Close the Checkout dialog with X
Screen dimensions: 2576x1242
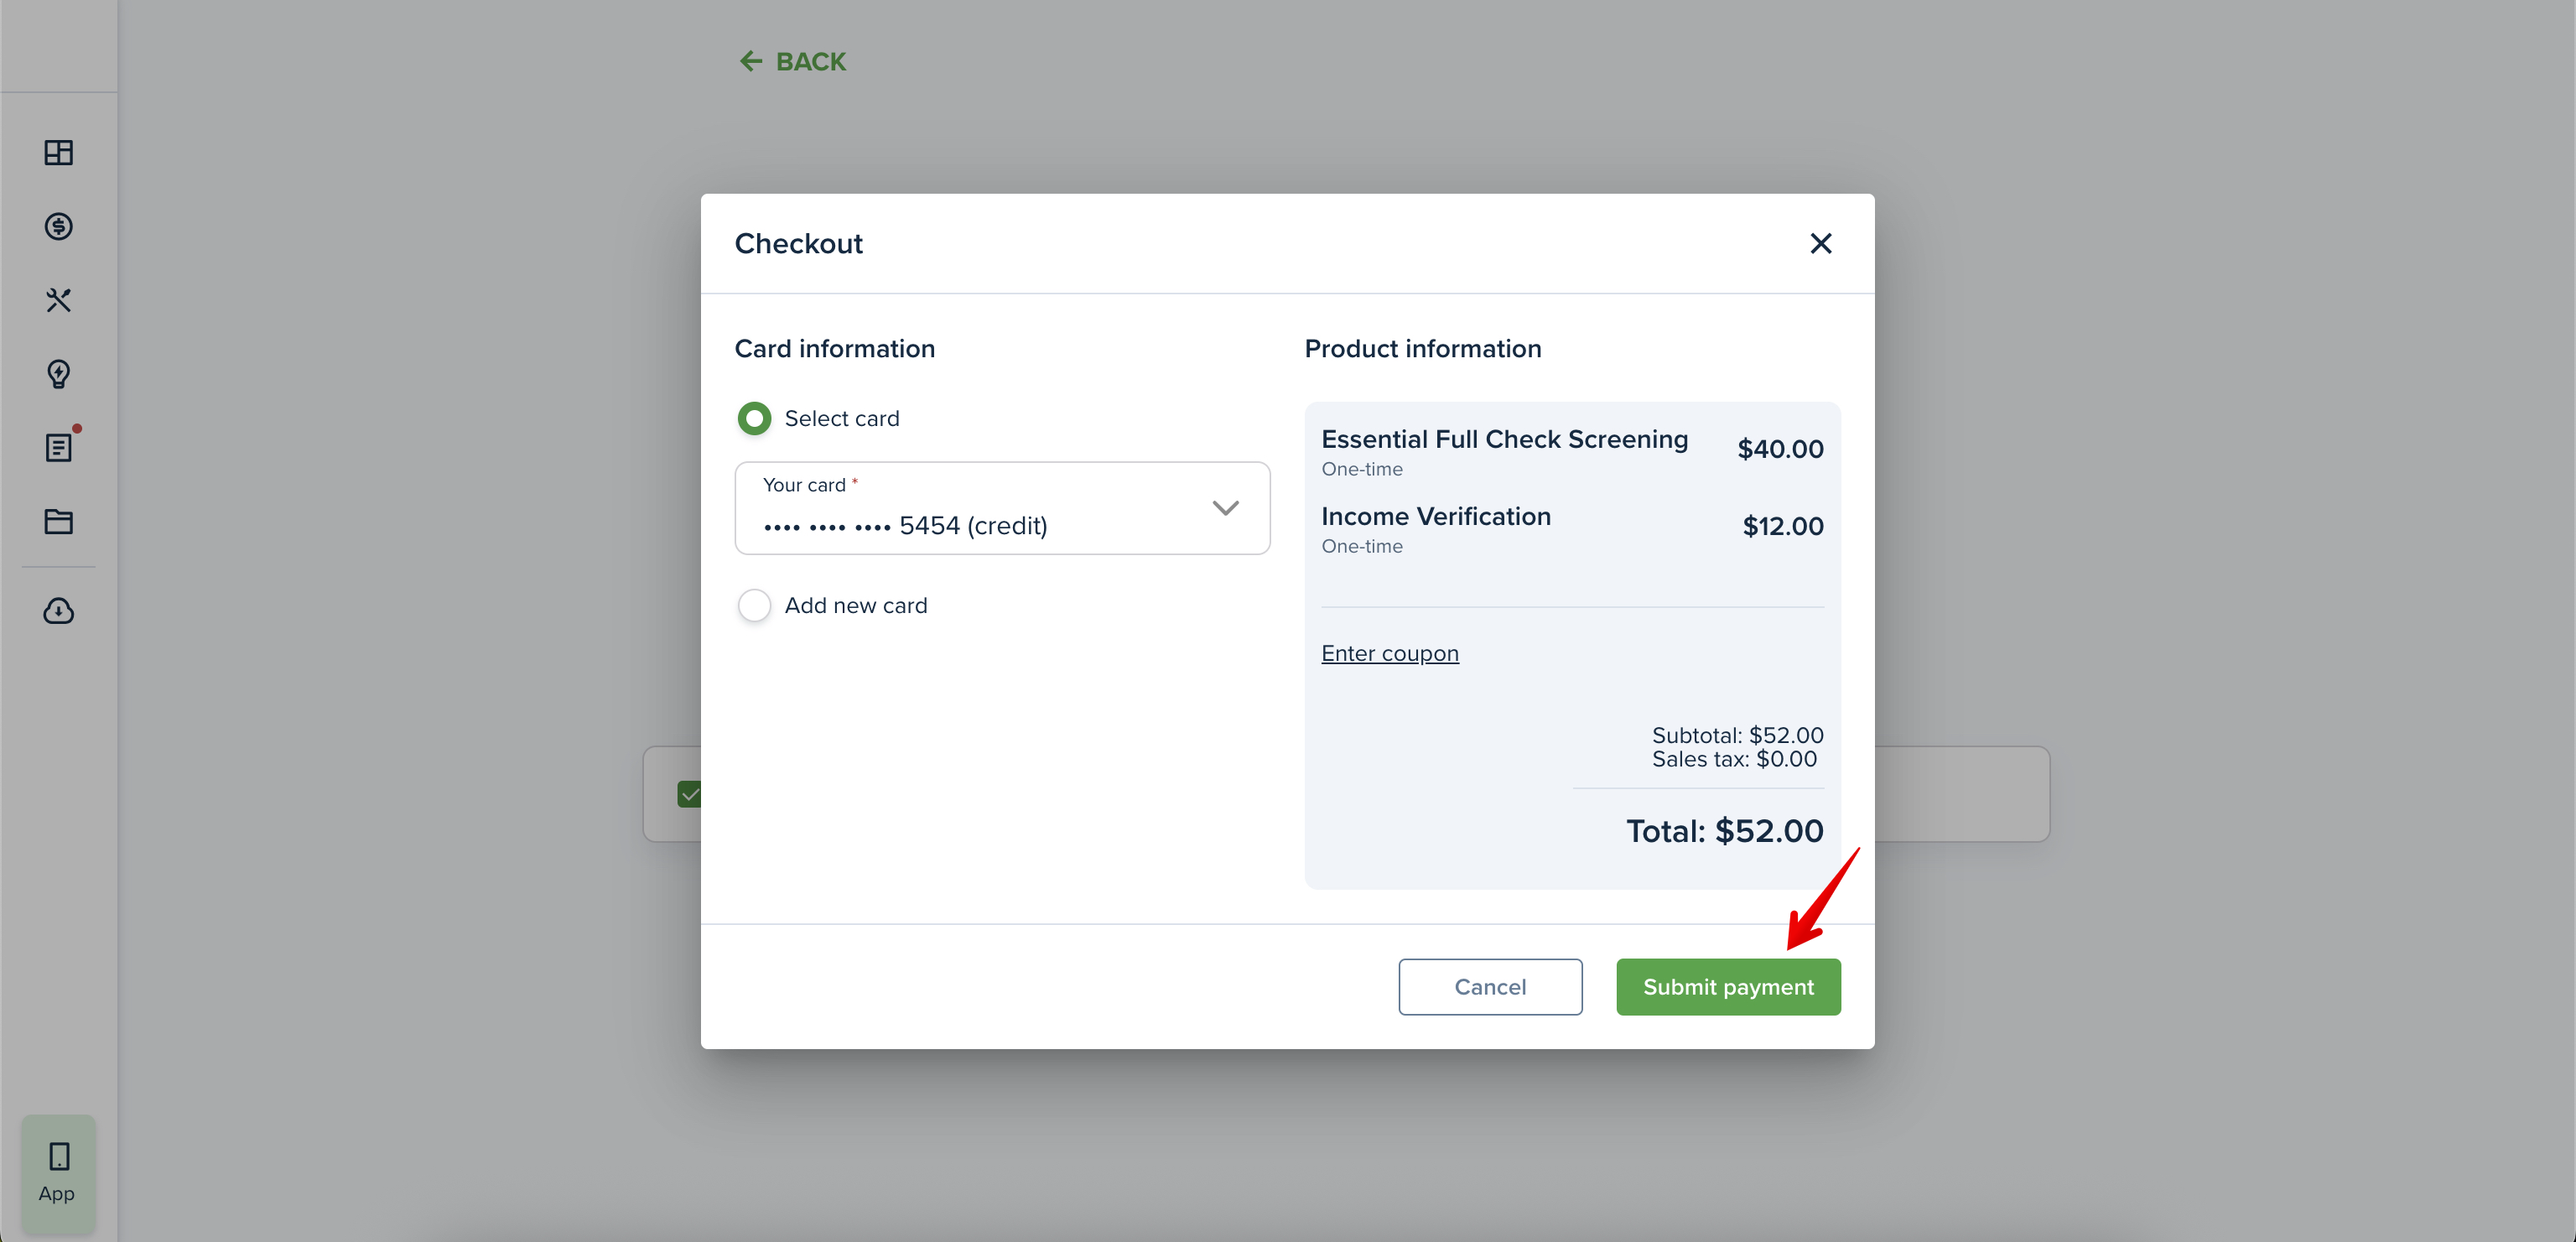1820,243
